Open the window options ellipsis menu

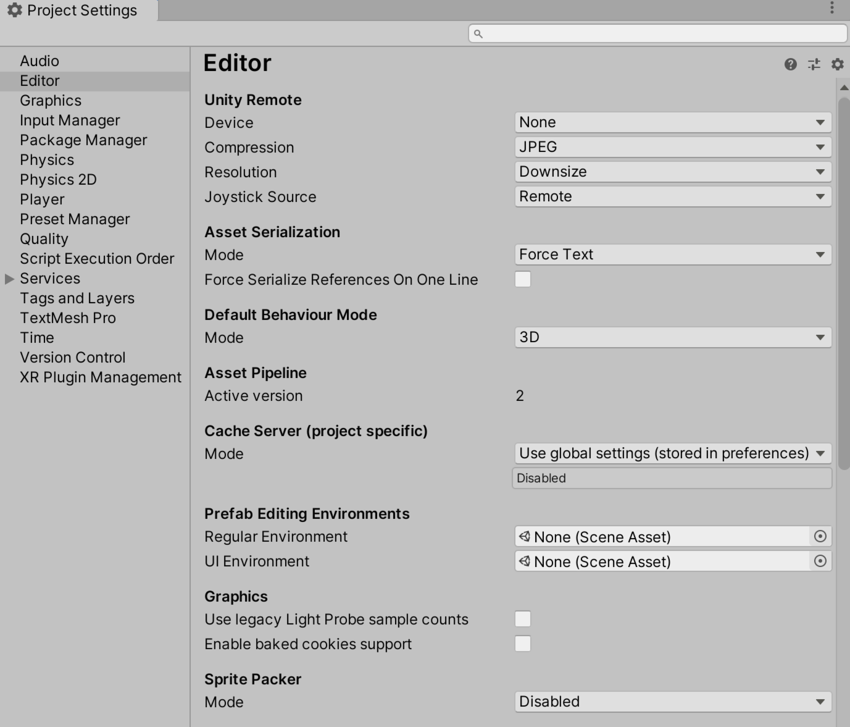[833, 8]
